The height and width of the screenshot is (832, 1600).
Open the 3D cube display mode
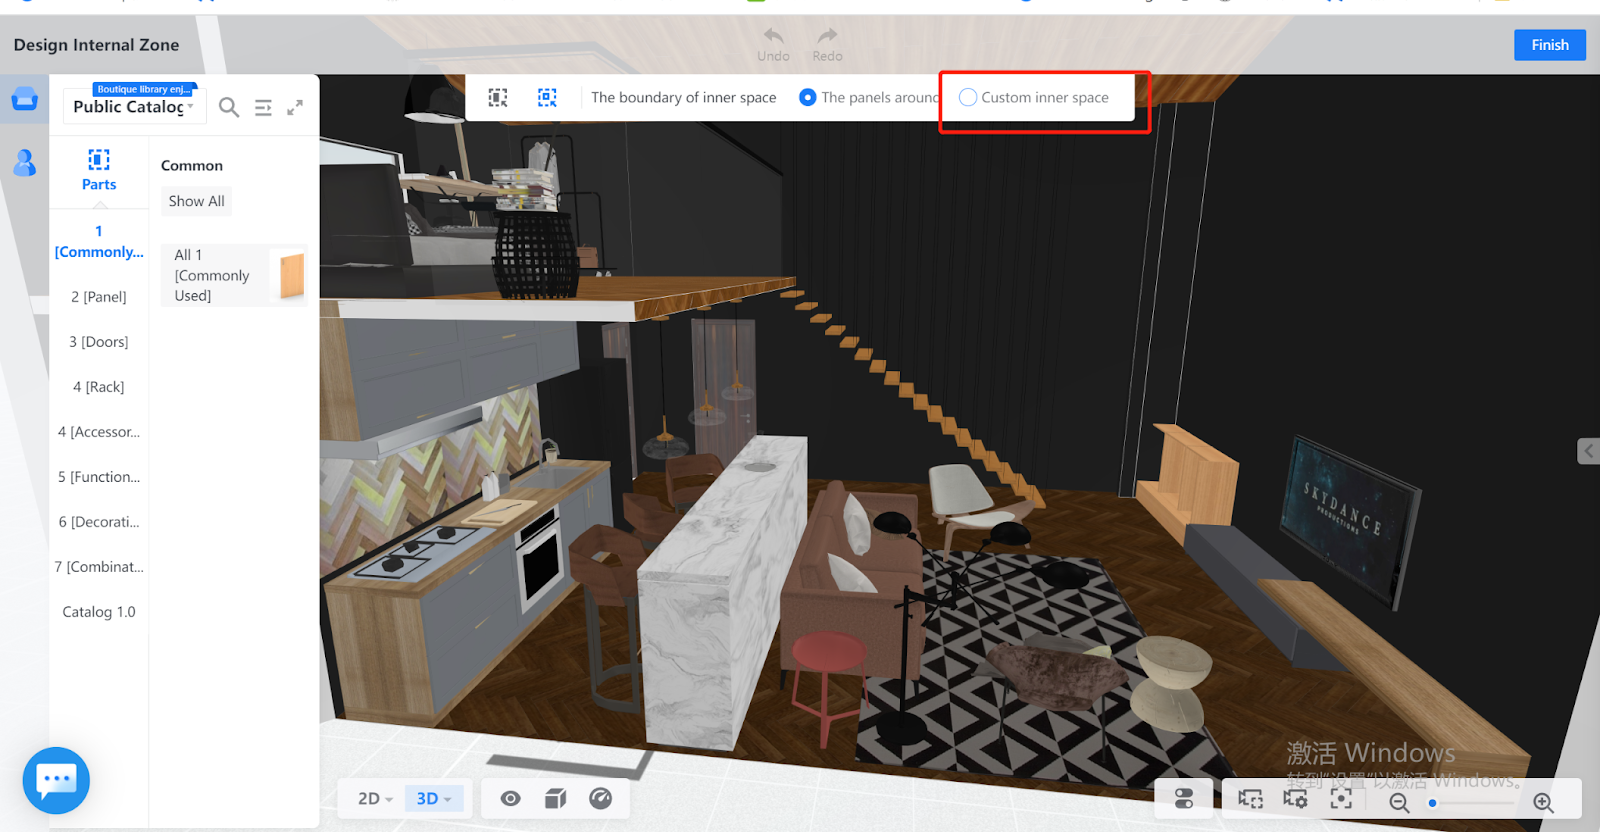point(556,798)
